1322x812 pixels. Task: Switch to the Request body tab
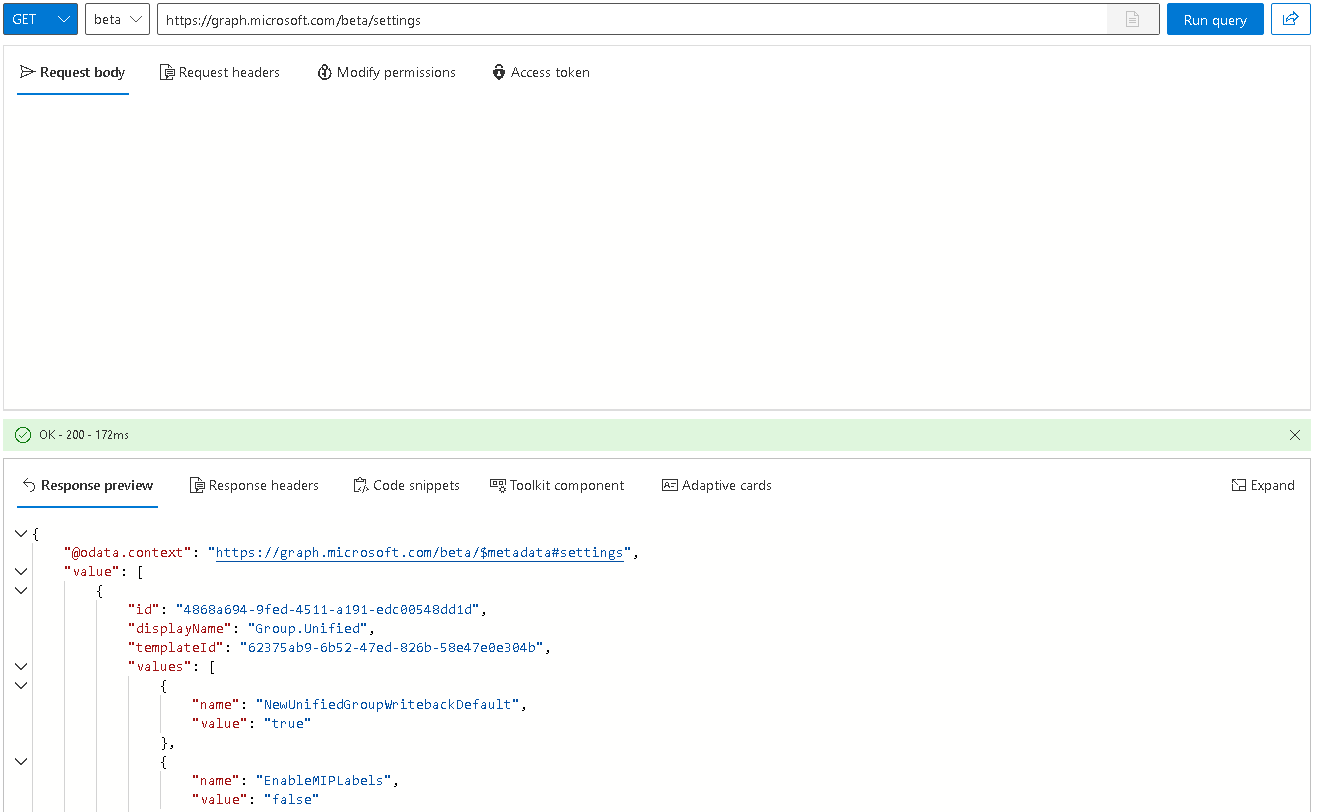72,72
